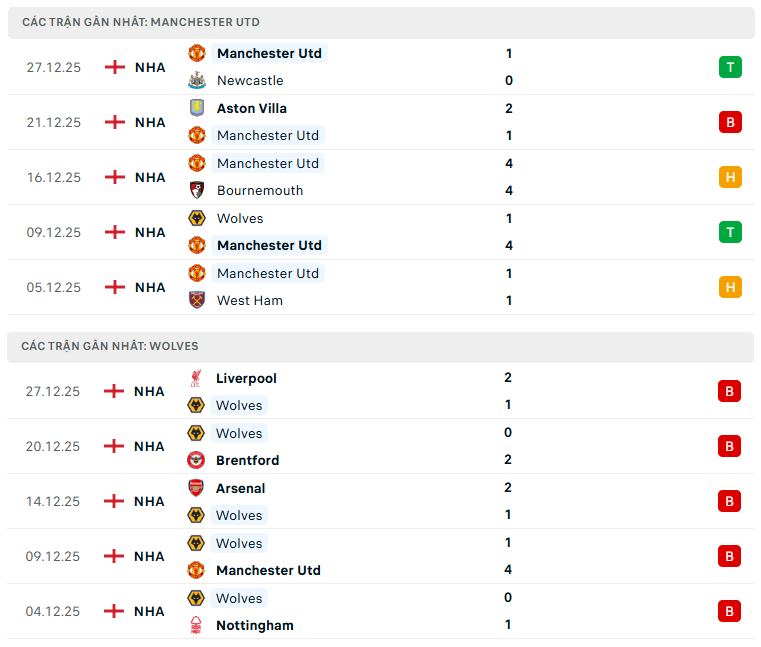The image size is (761, 647).
Task: Click the Nottingham club crest icon
Action: click(196, 625)
